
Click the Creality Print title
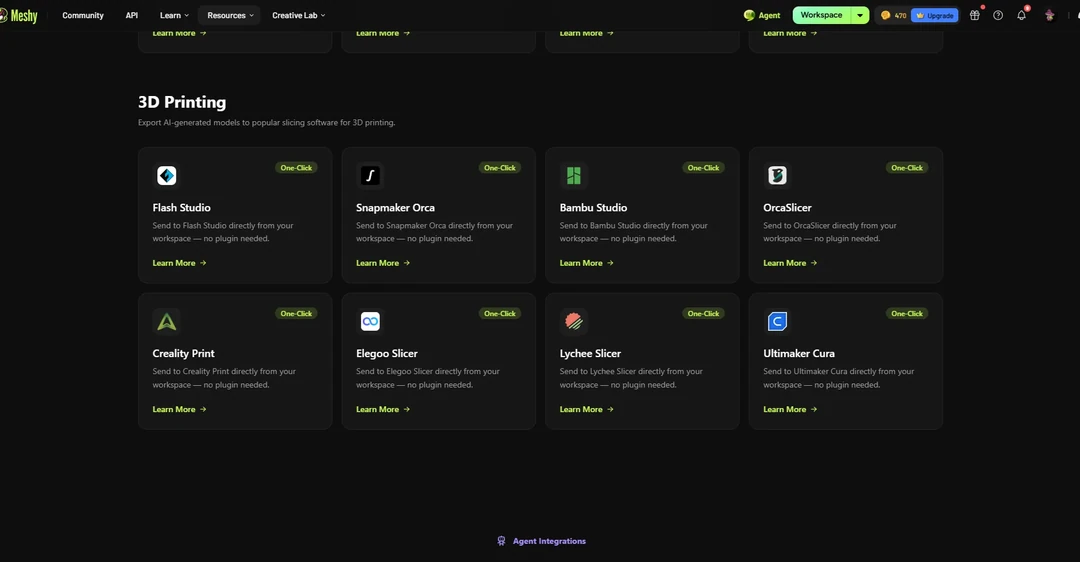pyautogui.click(x=183, y=353)
